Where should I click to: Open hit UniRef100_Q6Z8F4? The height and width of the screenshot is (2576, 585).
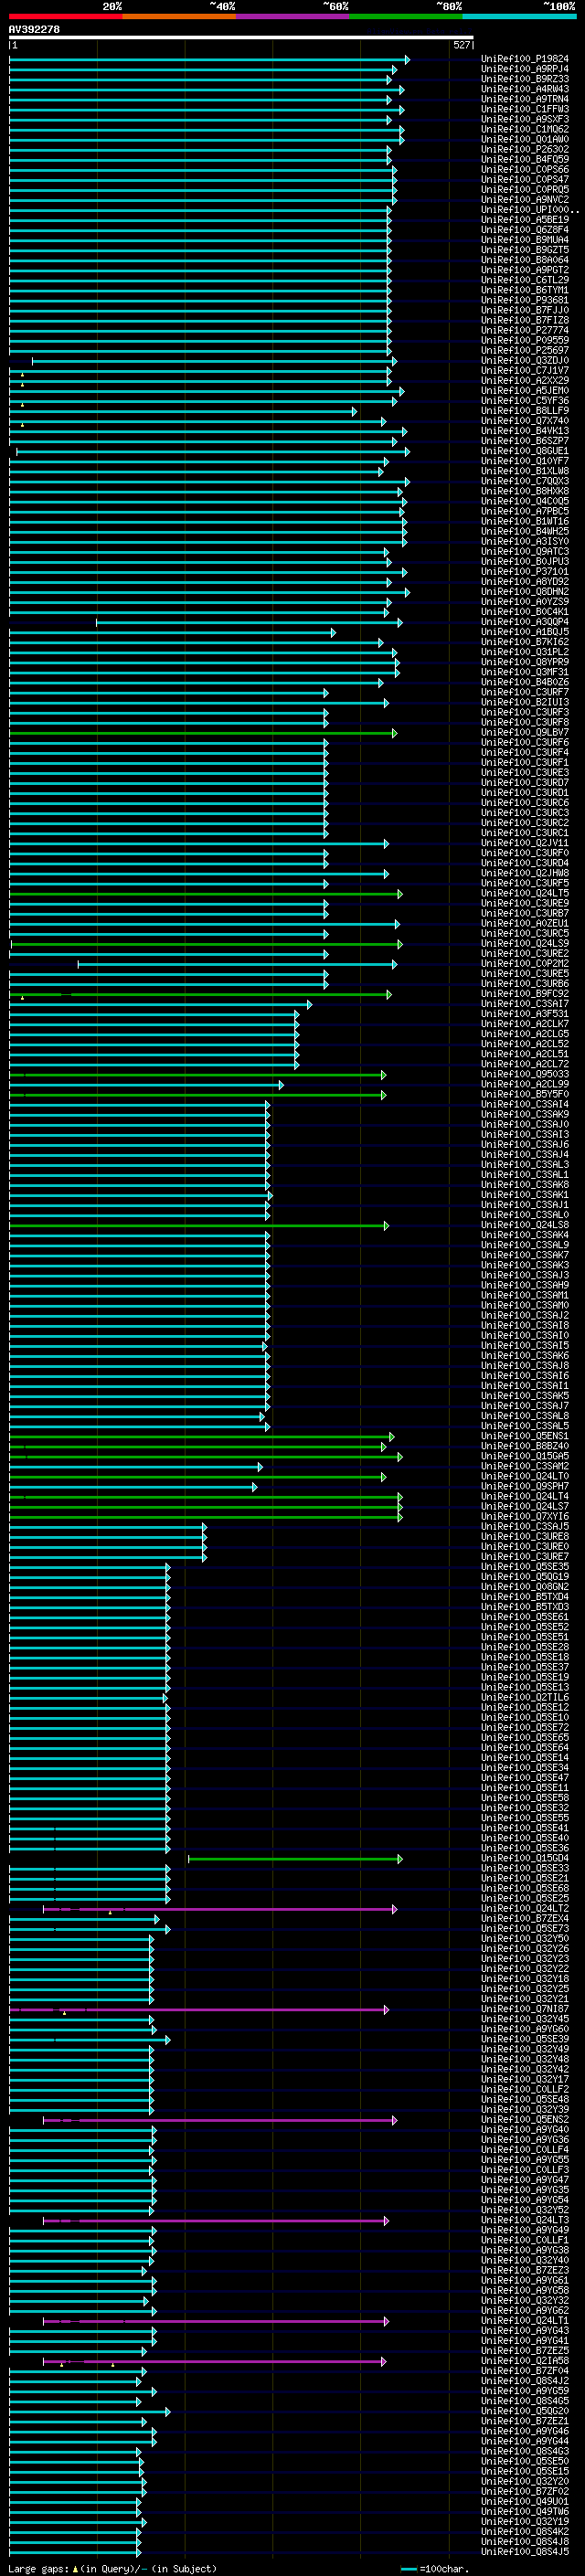(x=524, y=230)
